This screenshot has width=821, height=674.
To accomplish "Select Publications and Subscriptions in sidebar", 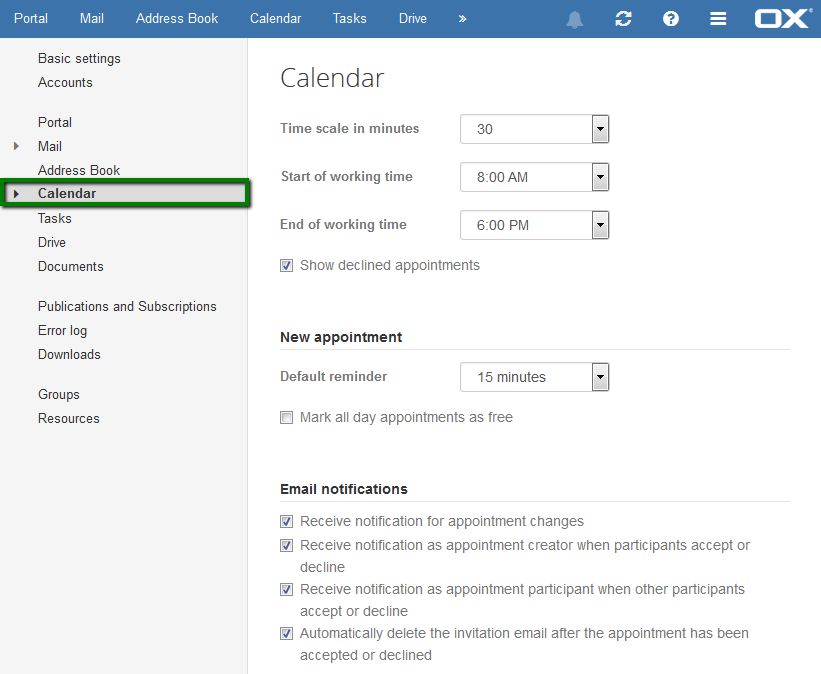I will tap(127, 306).
